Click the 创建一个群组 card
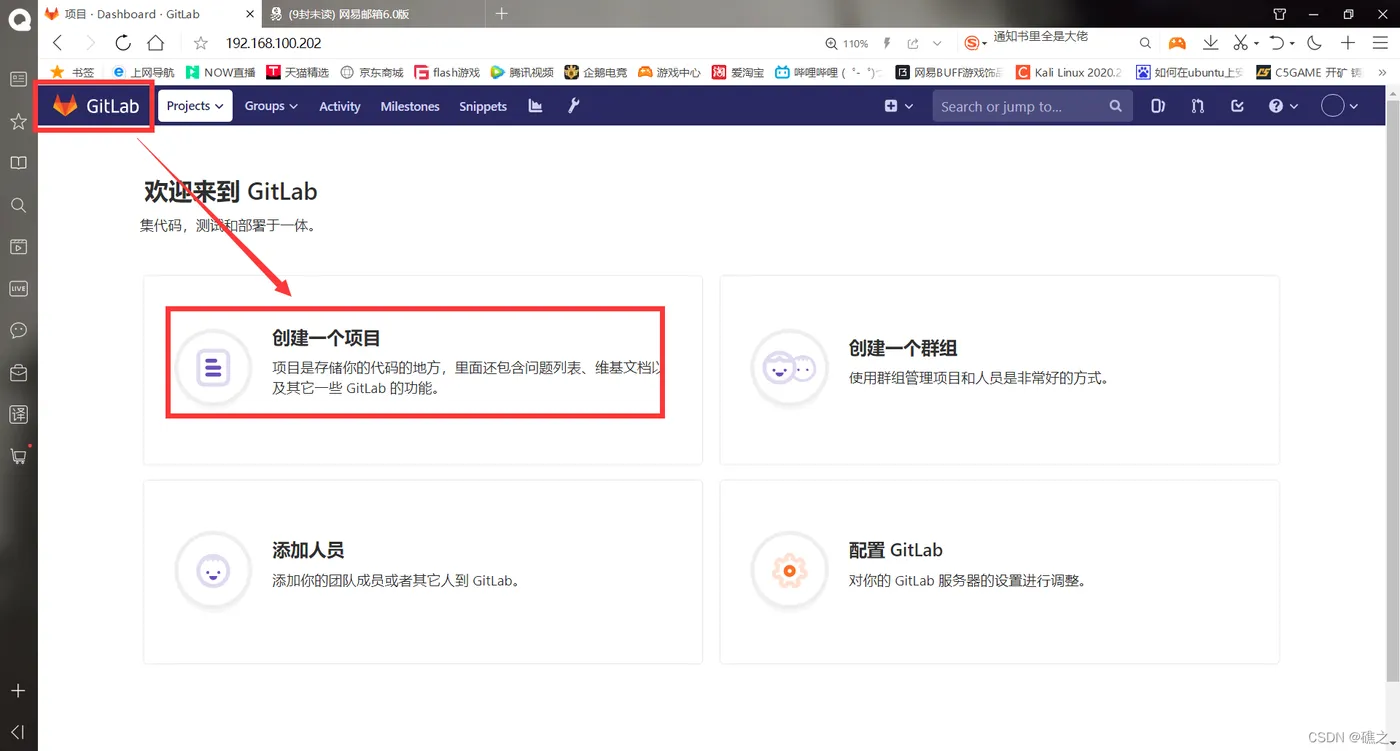The width and height of the screenshot is (1400, 751). 1000,370
